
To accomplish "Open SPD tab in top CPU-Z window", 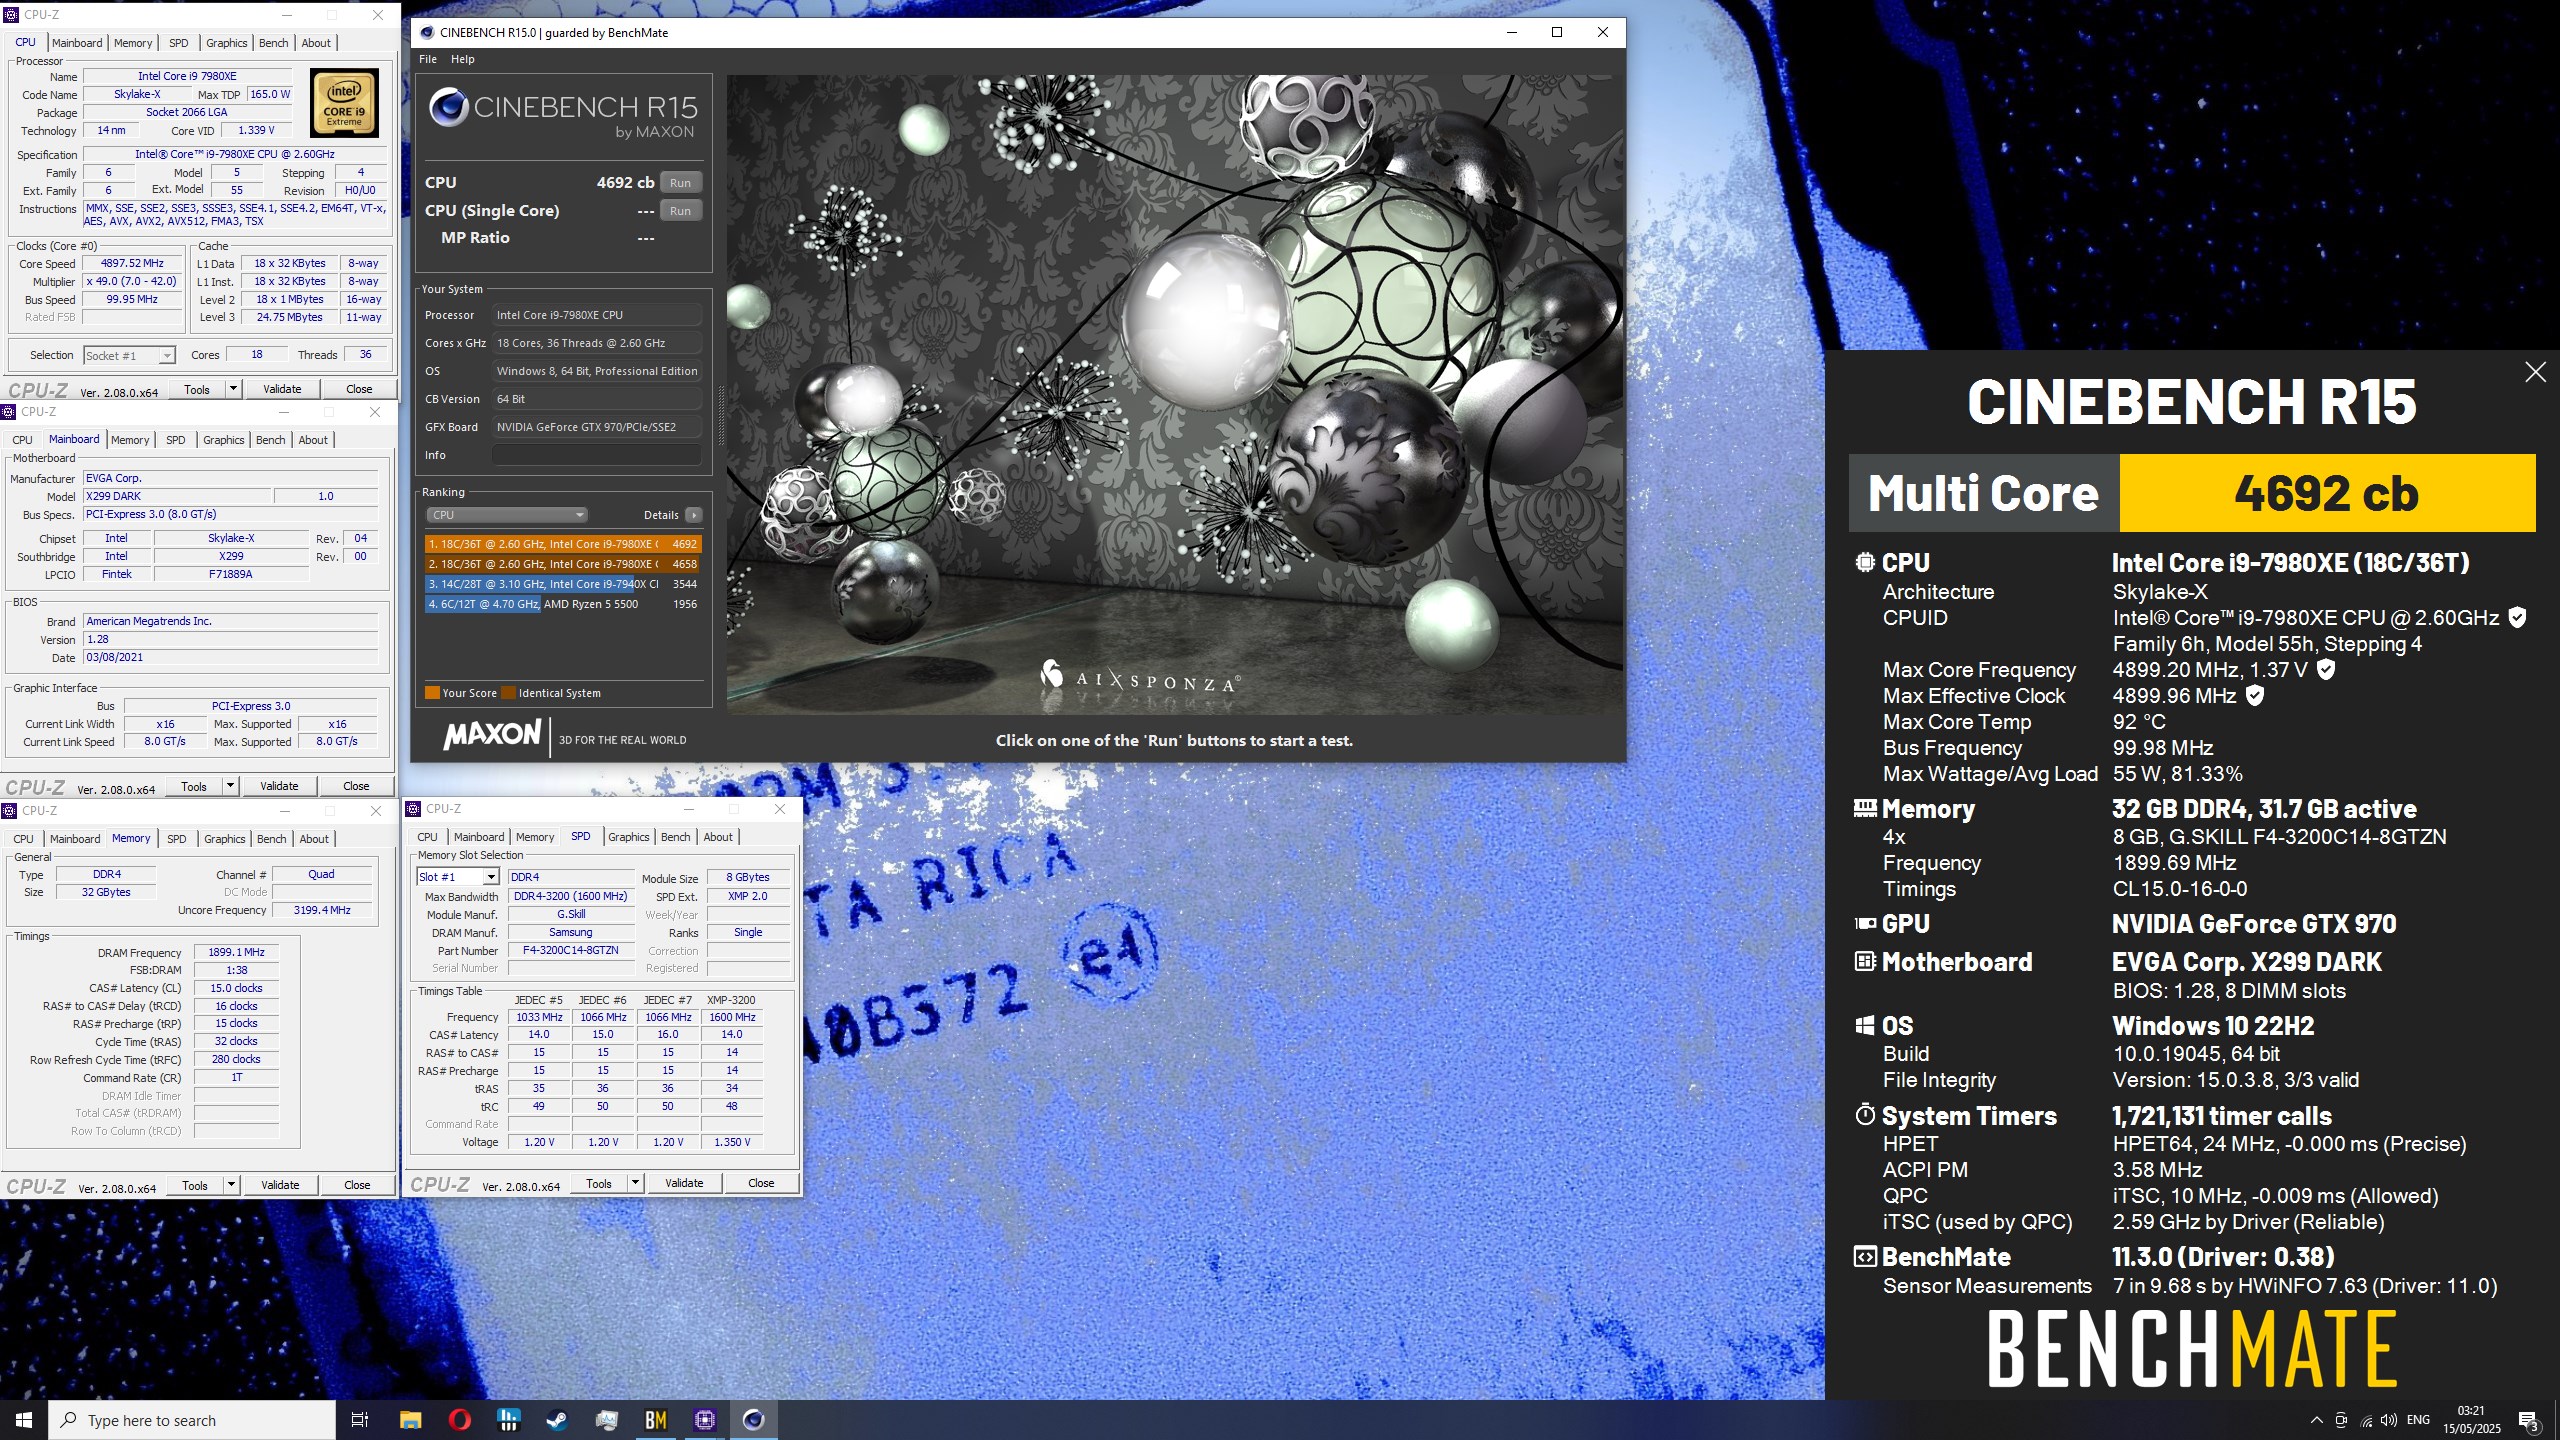I will (178, 43).
